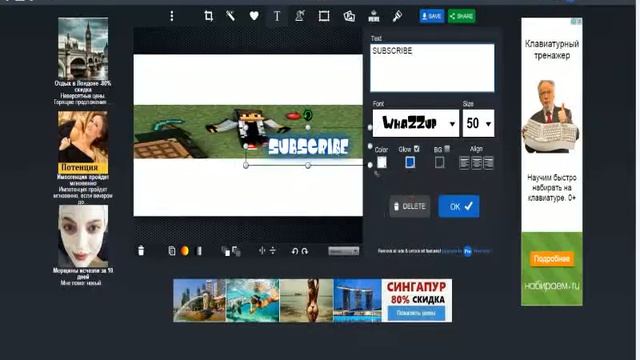Open the Whazzup font dropdown
This screenshot has height=360, width=640.
point(416,123)
